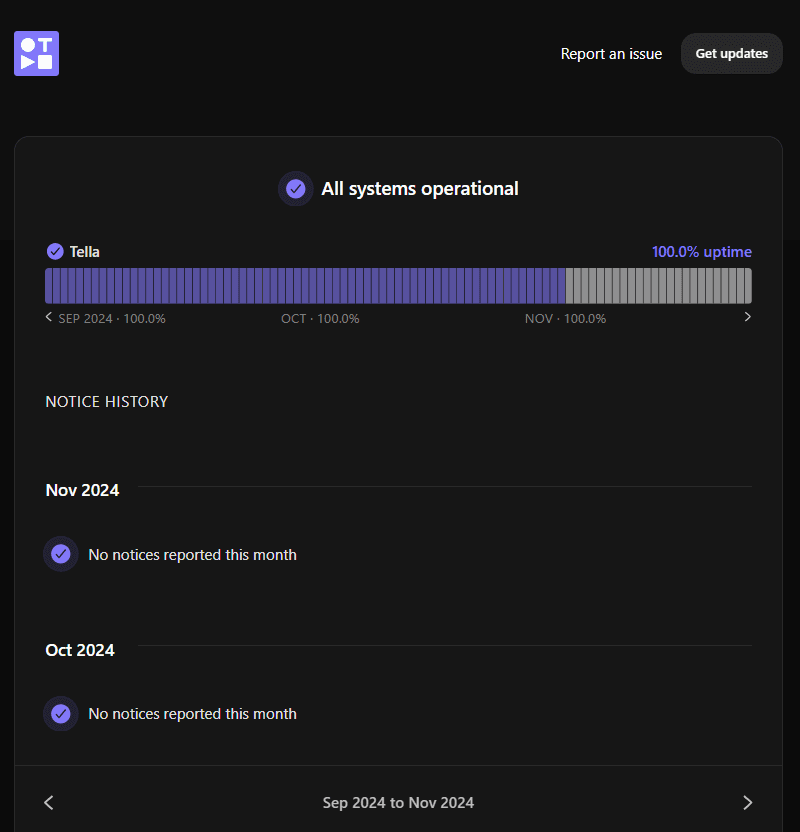Go to the previous notice history period
The image size is (800, 832).
pyautogui.click(x=49, y=802)
